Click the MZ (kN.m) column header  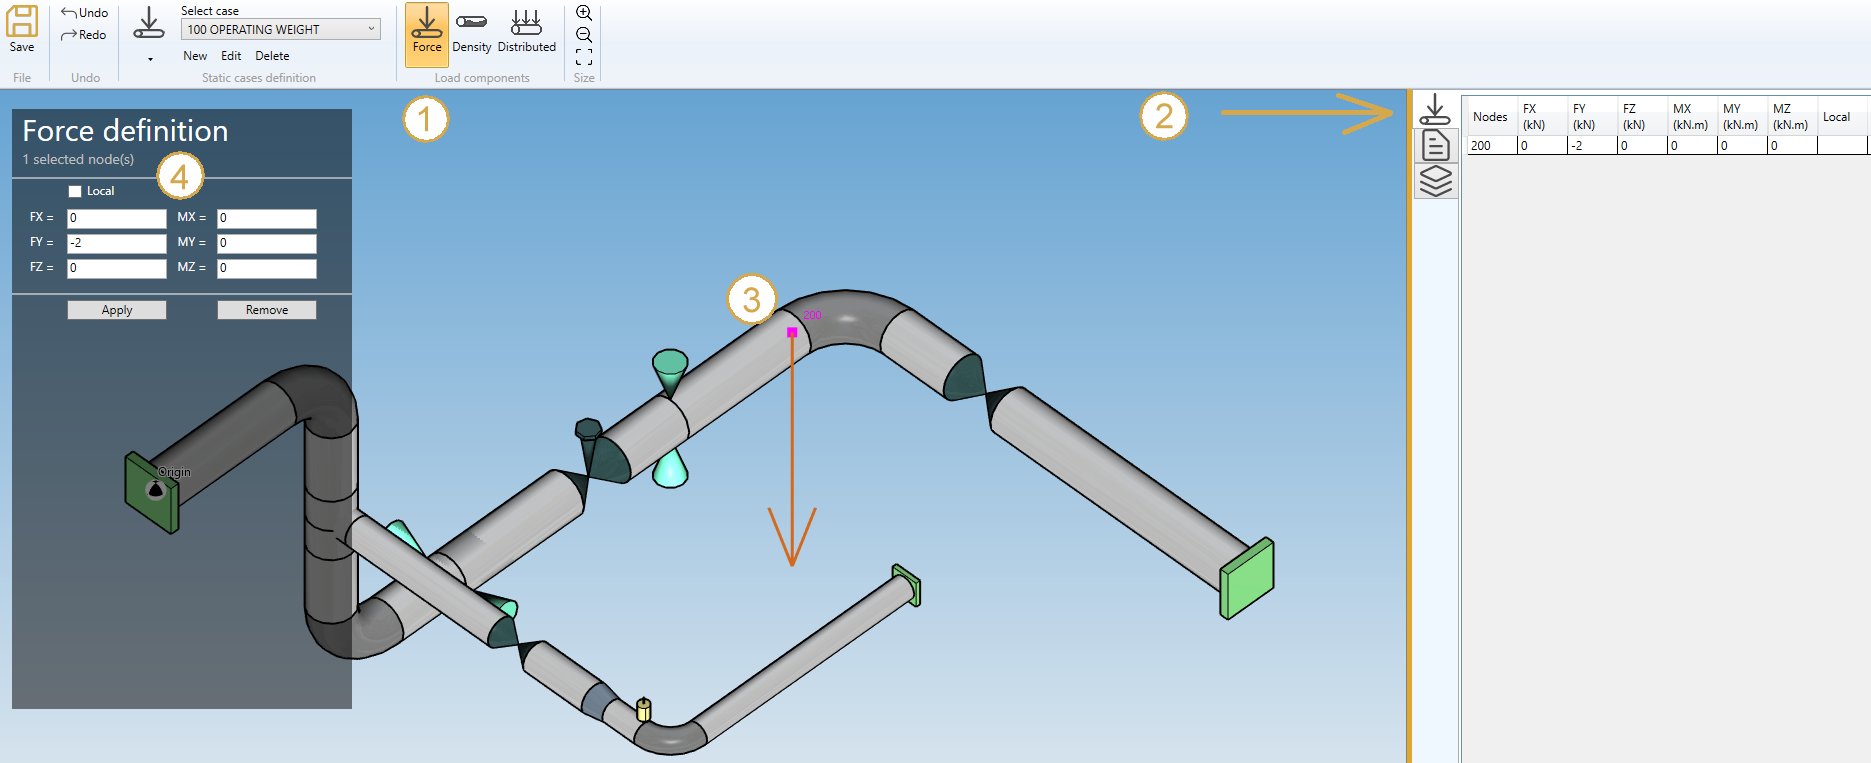pyautogui.click(x=1792, y=117)
